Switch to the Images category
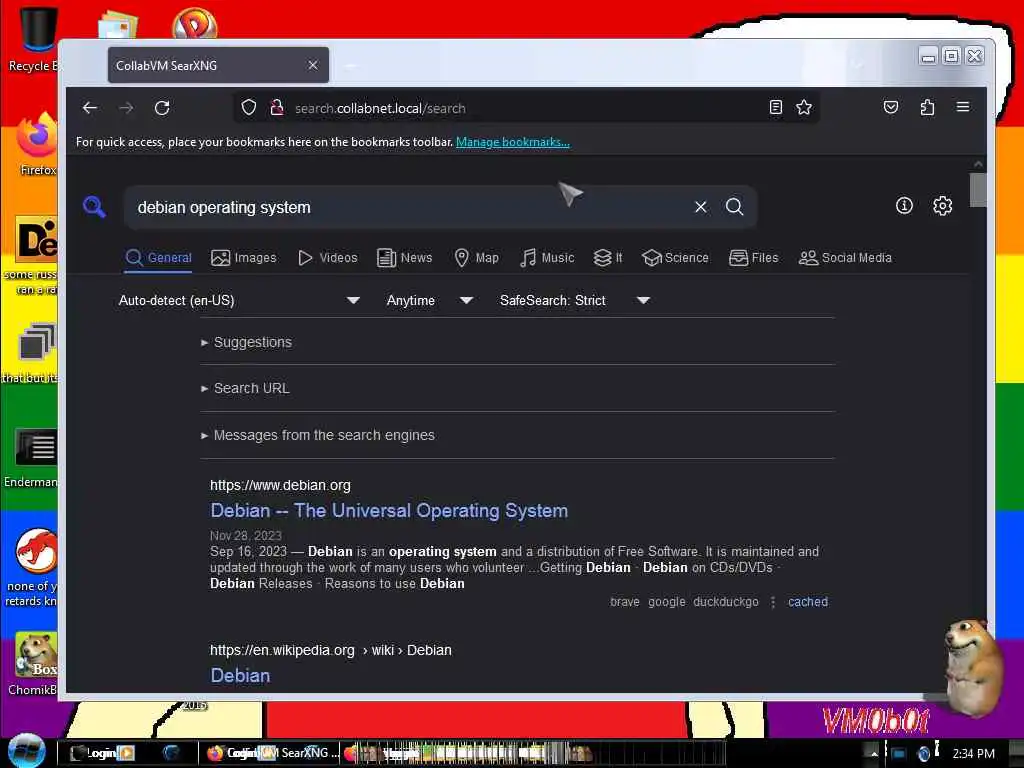Screen dimensions: 1024x768 pos(244,257)
